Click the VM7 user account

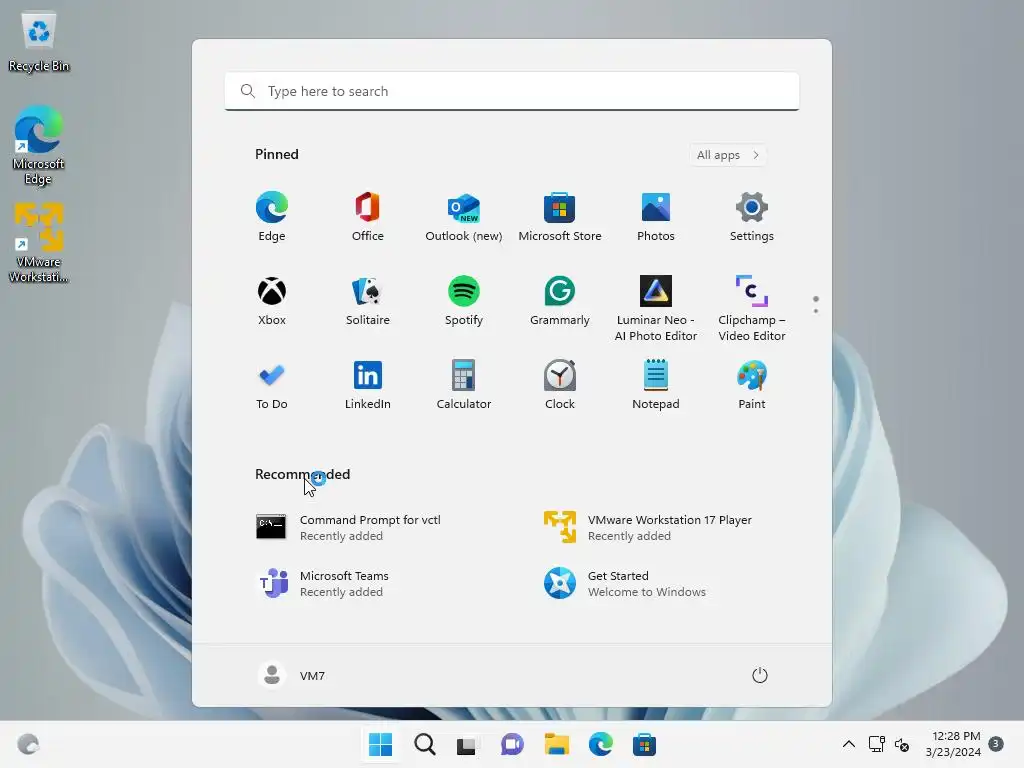292,675
